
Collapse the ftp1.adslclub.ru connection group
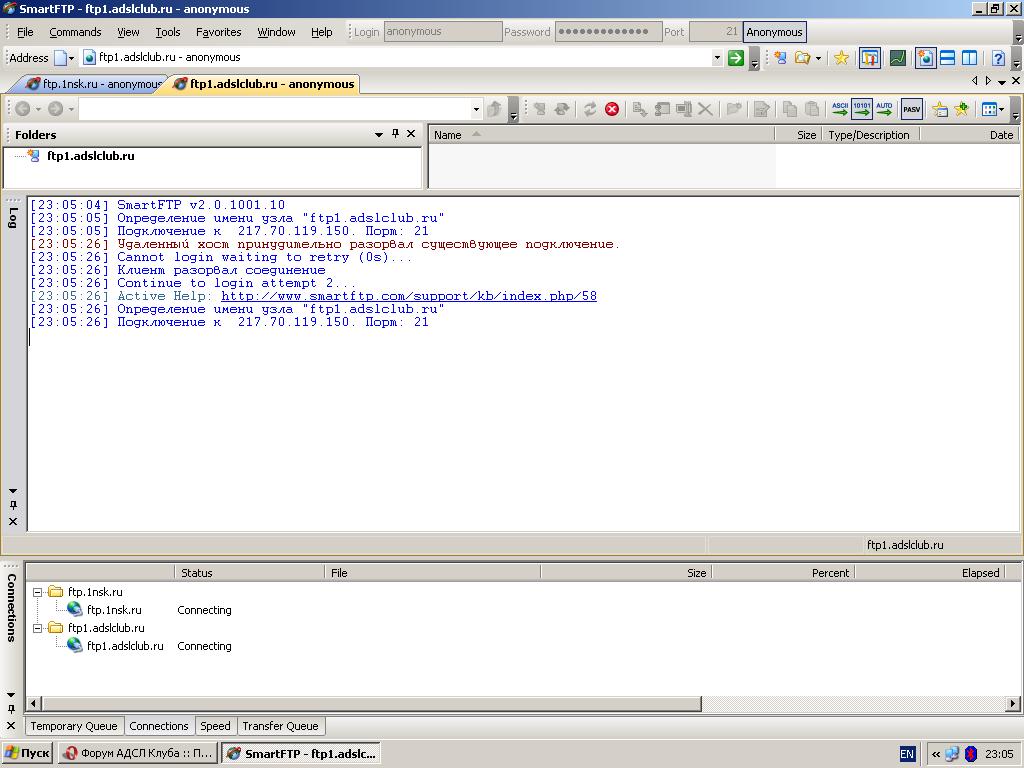pos(38,628)
